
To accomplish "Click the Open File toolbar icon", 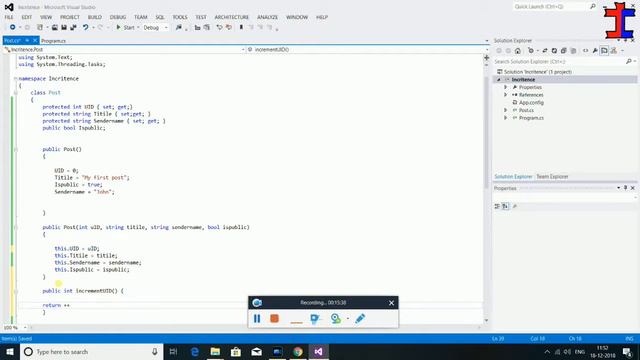I will pos(54,27).
